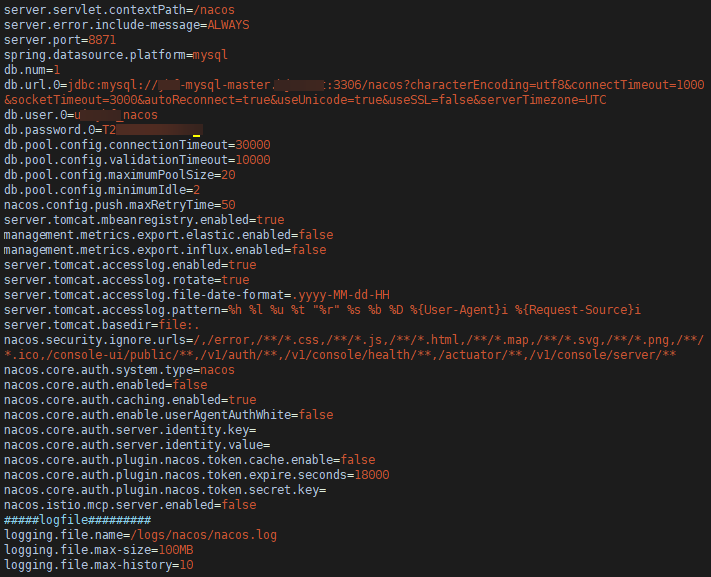Screen dimensions: 711x577
Task: Click the socketTimeout=3000 continuation line
Action: [305, 100]
